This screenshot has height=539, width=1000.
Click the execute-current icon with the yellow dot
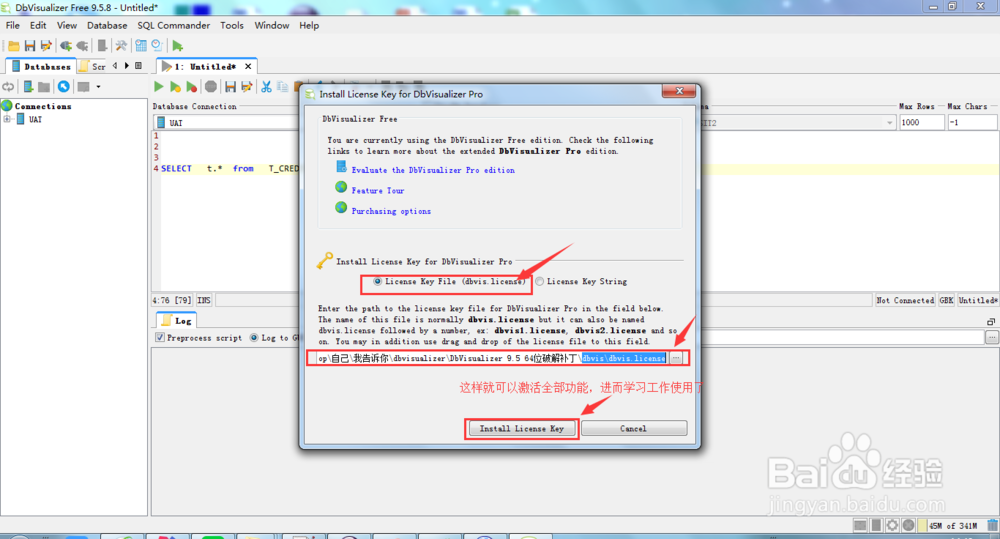tap(175, 87)
